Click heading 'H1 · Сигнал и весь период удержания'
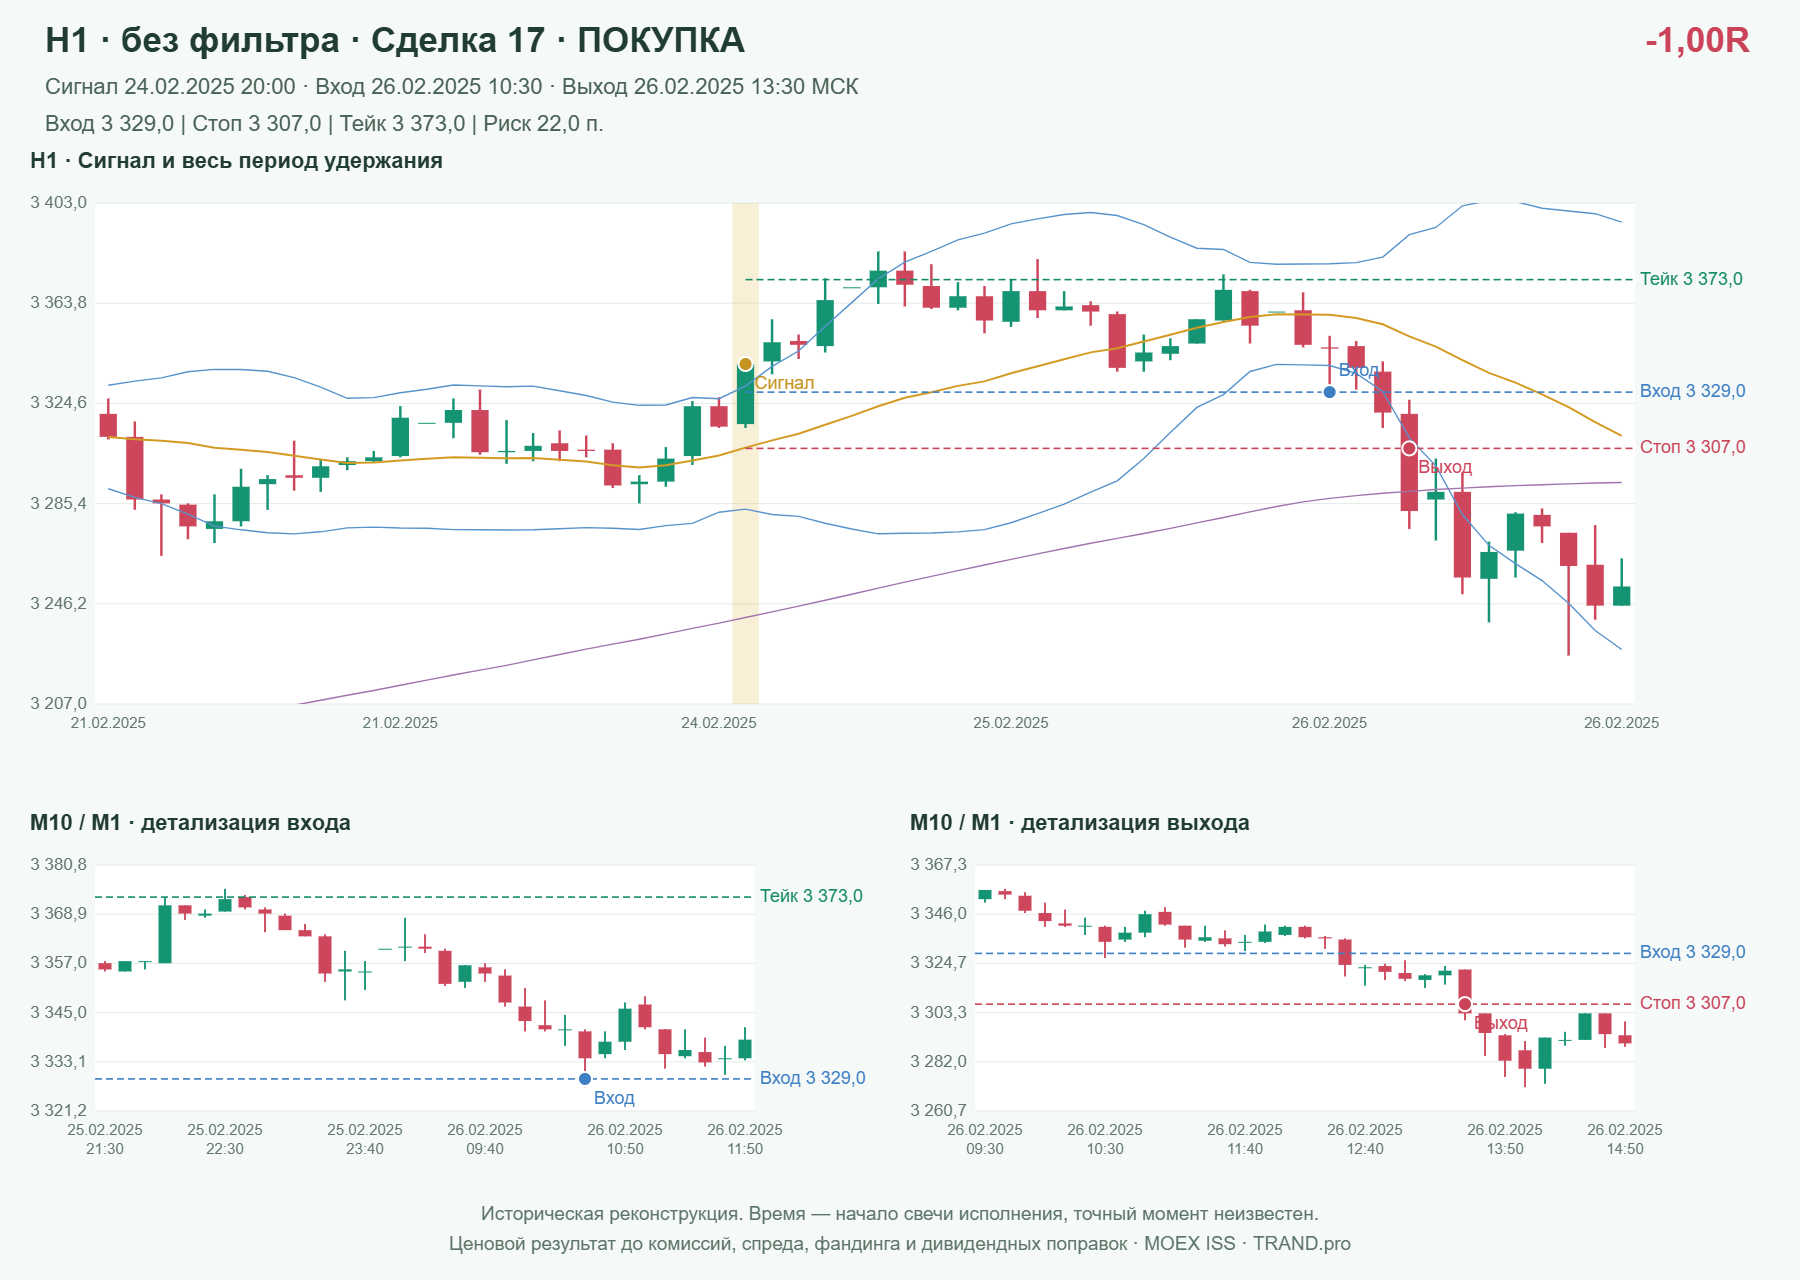1800x1280 pixels. pyautogui.click(x=236, y=161)
